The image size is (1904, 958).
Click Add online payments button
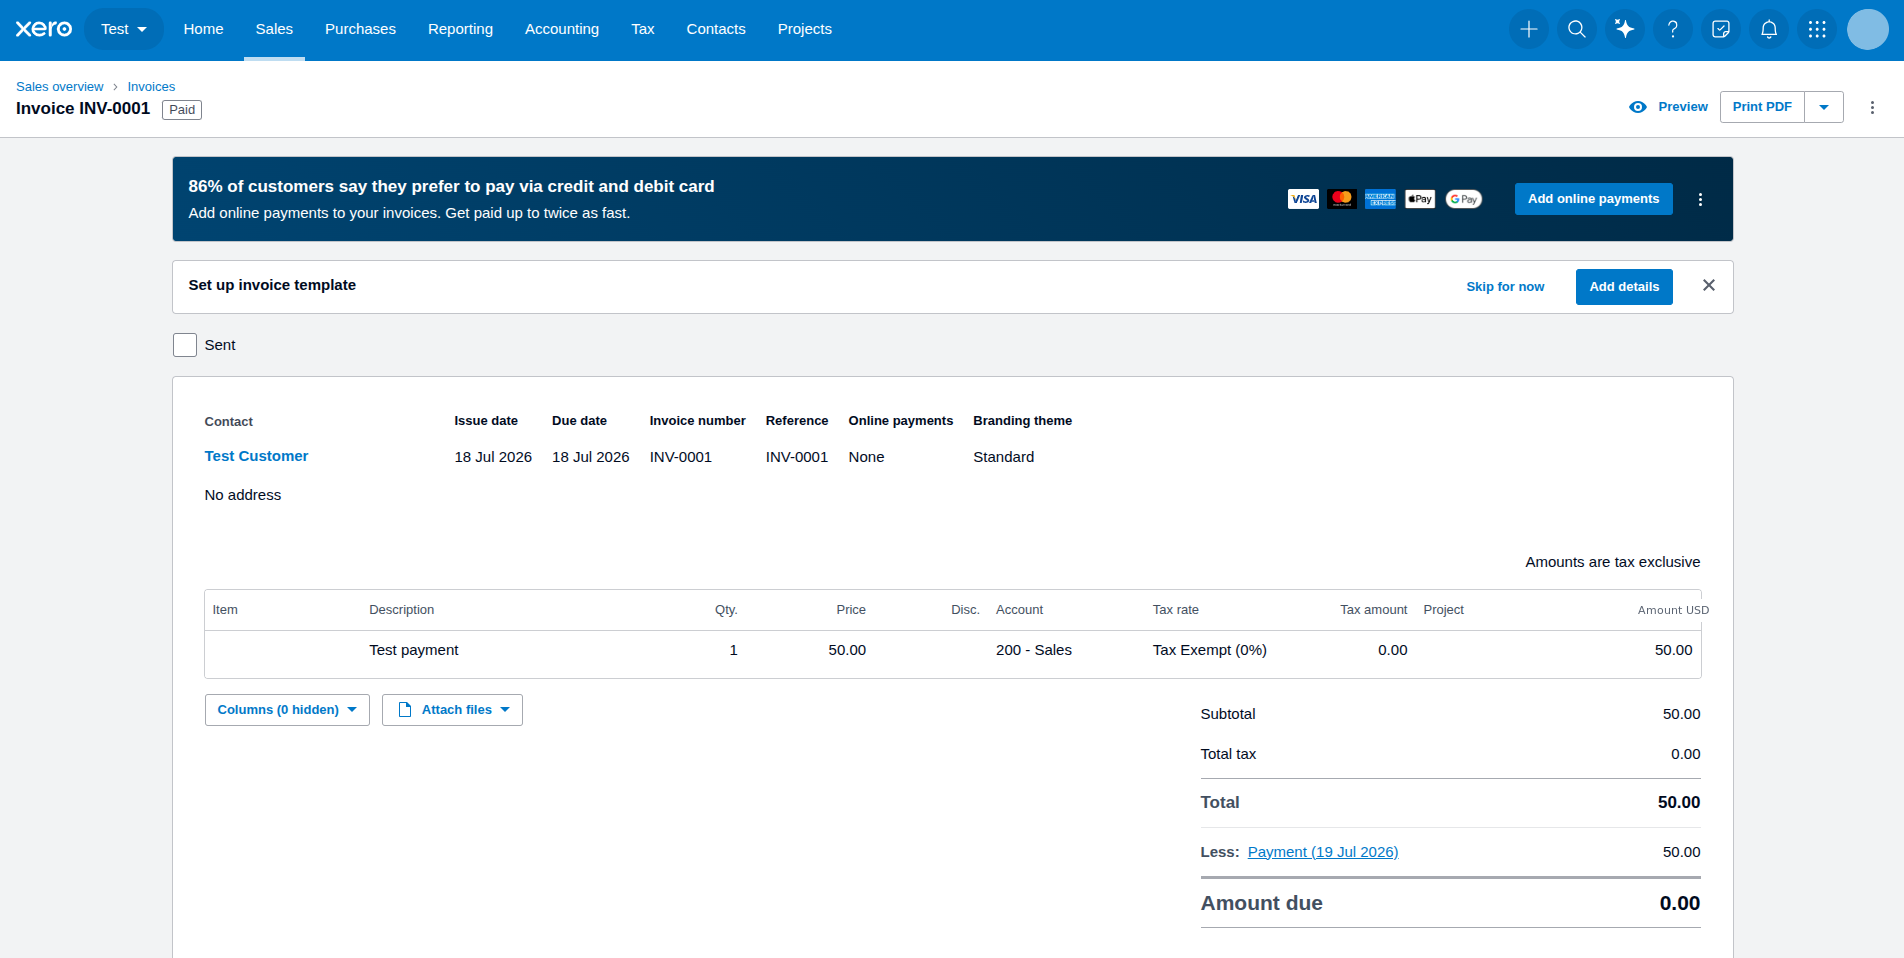point(1594,199)
